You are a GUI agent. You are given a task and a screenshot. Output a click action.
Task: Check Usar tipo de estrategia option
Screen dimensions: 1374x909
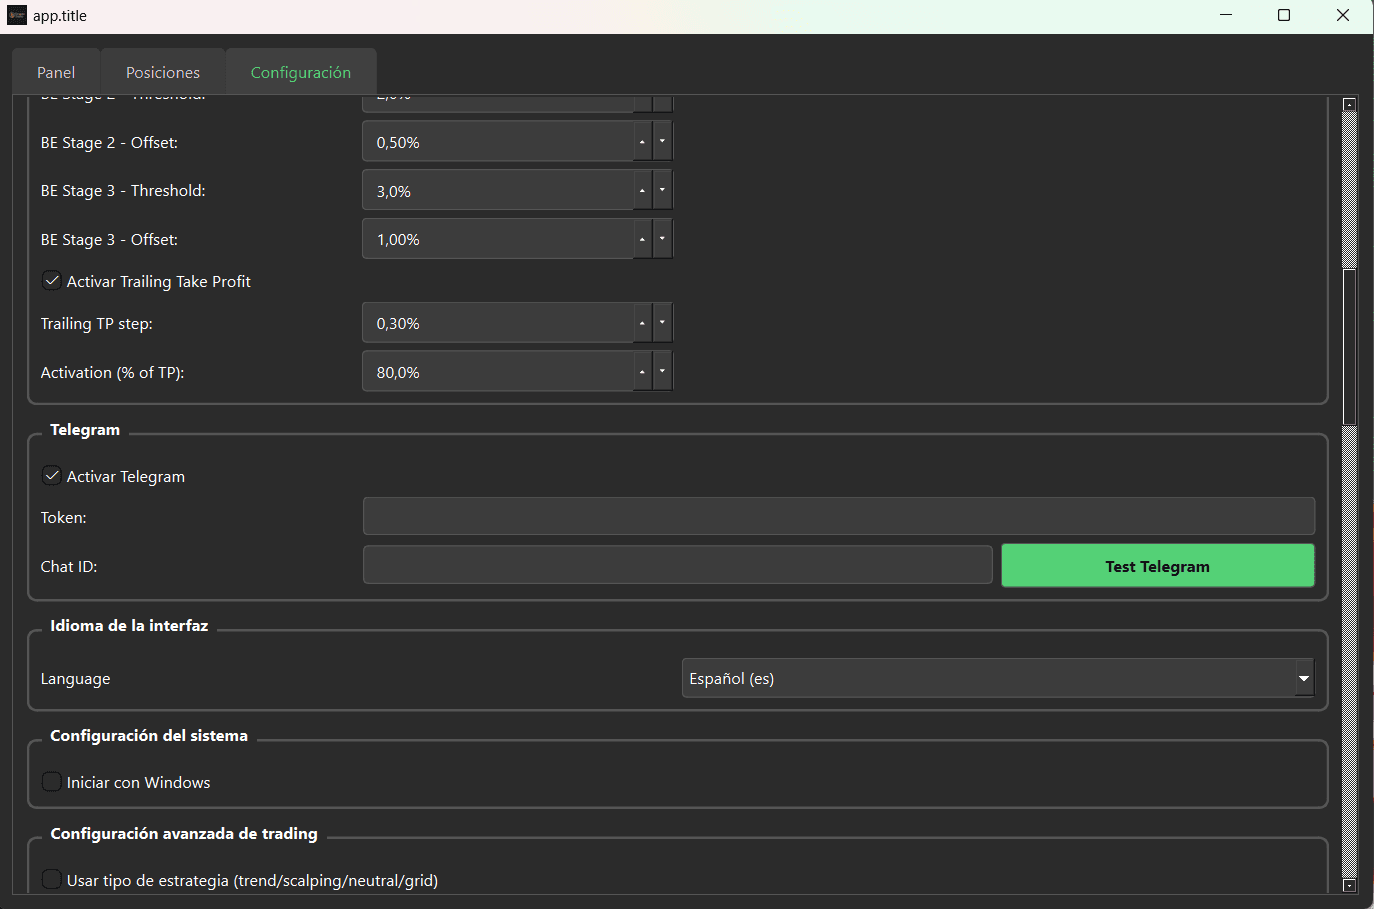pos(52,880)
